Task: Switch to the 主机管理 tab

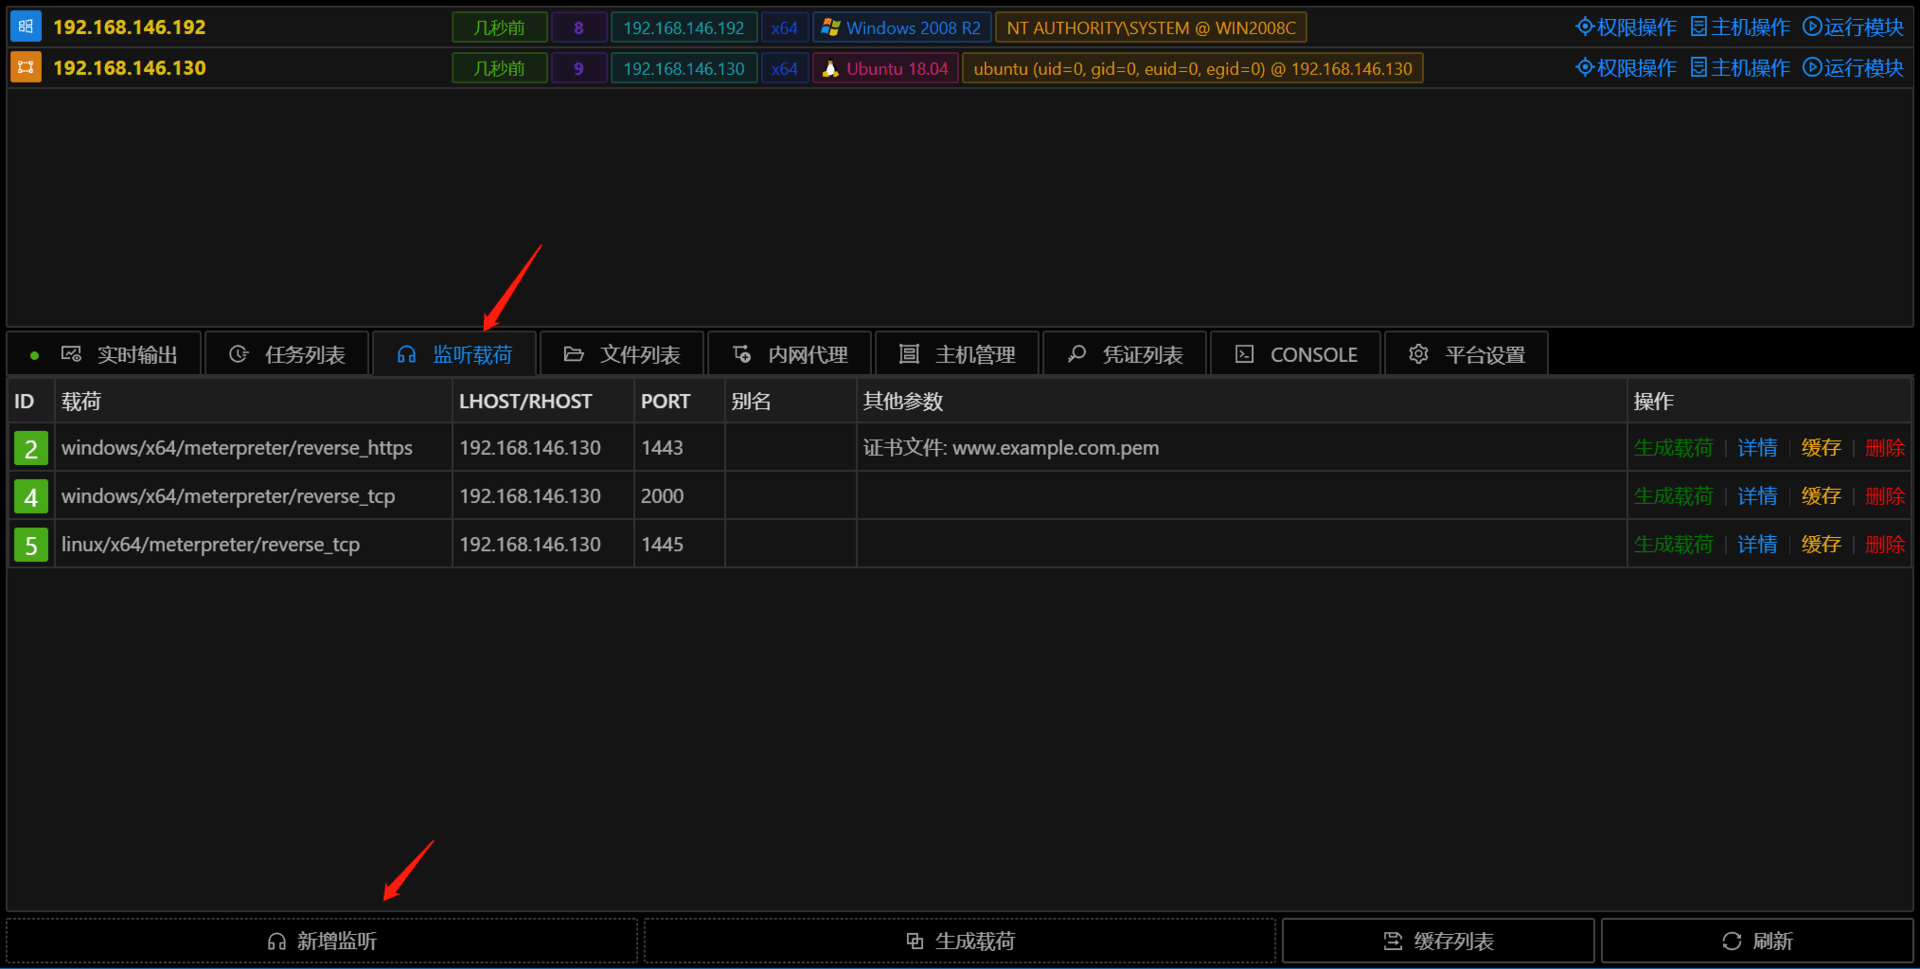Action: (x=957, y=354)
